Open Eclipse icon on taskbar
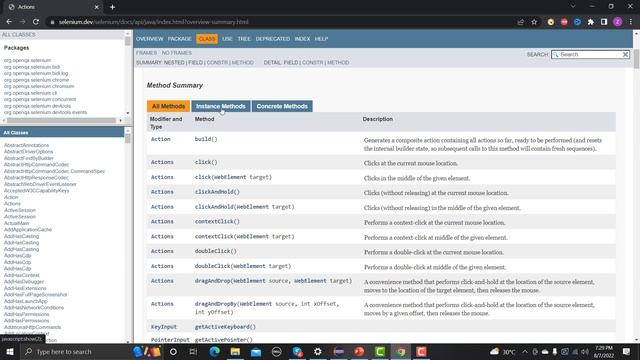The height and width of the screenshot is (360, 640). tap(338, 351)
